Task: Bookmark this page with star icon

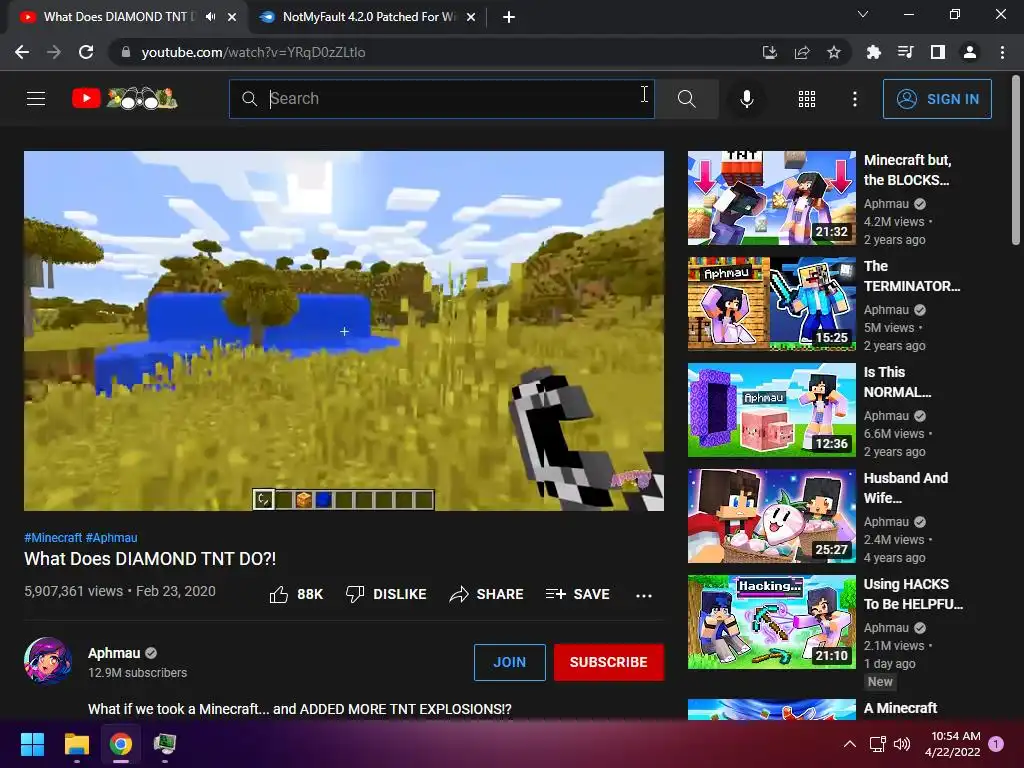Action: pos(834,52)
